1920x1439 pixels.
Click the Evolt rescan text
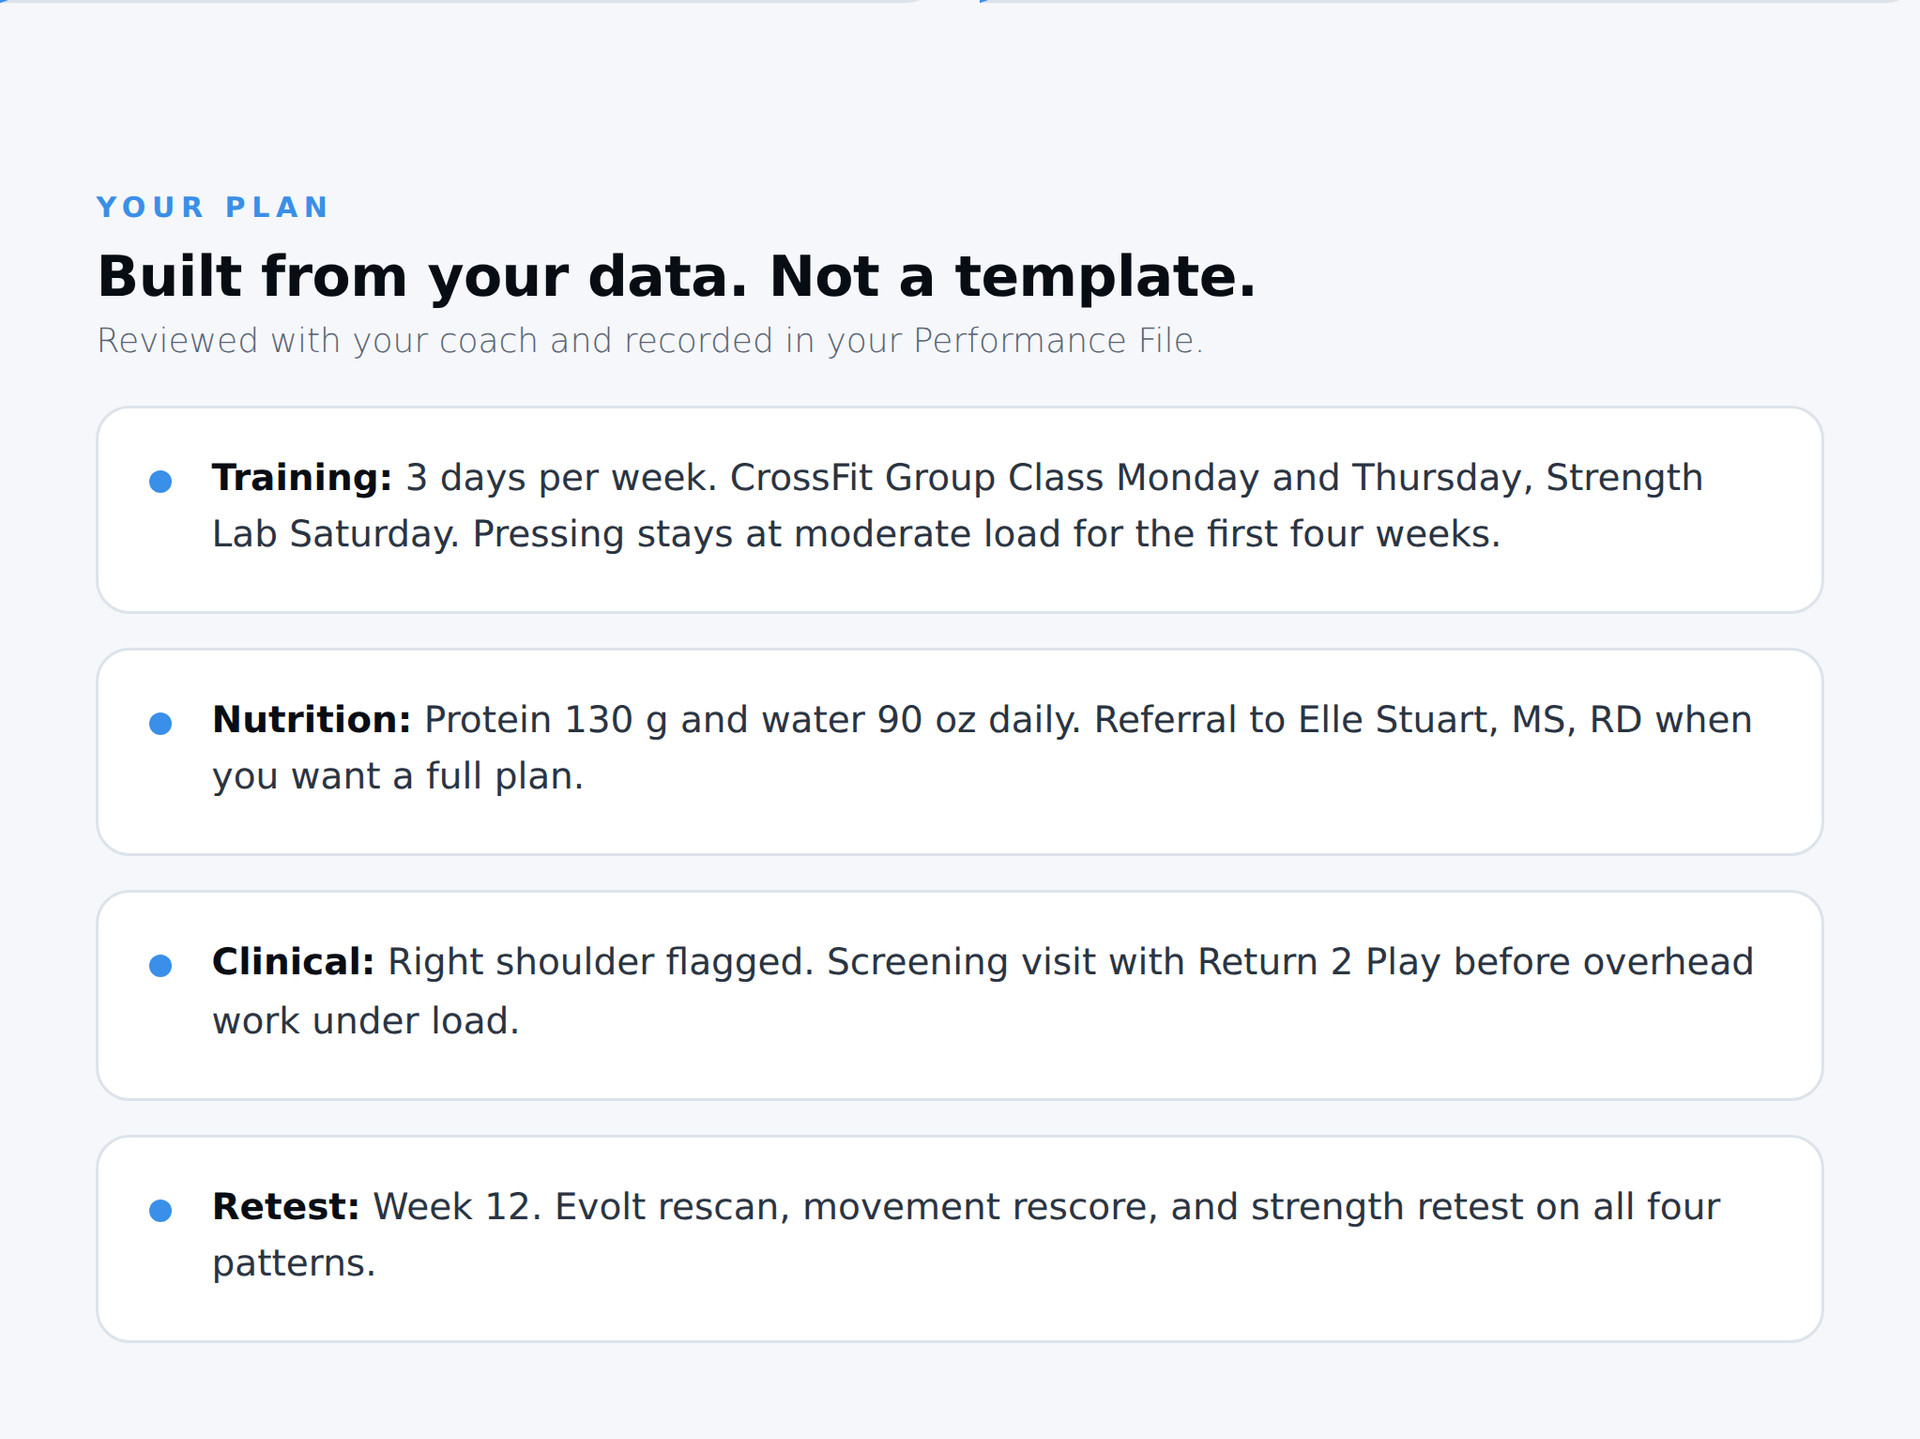click(672, 1207)
